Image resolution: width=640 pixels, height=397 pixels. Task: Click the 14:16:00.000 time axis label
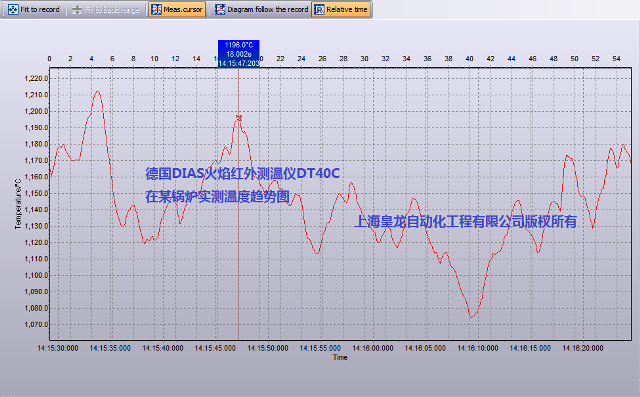(x=373, y=348)
